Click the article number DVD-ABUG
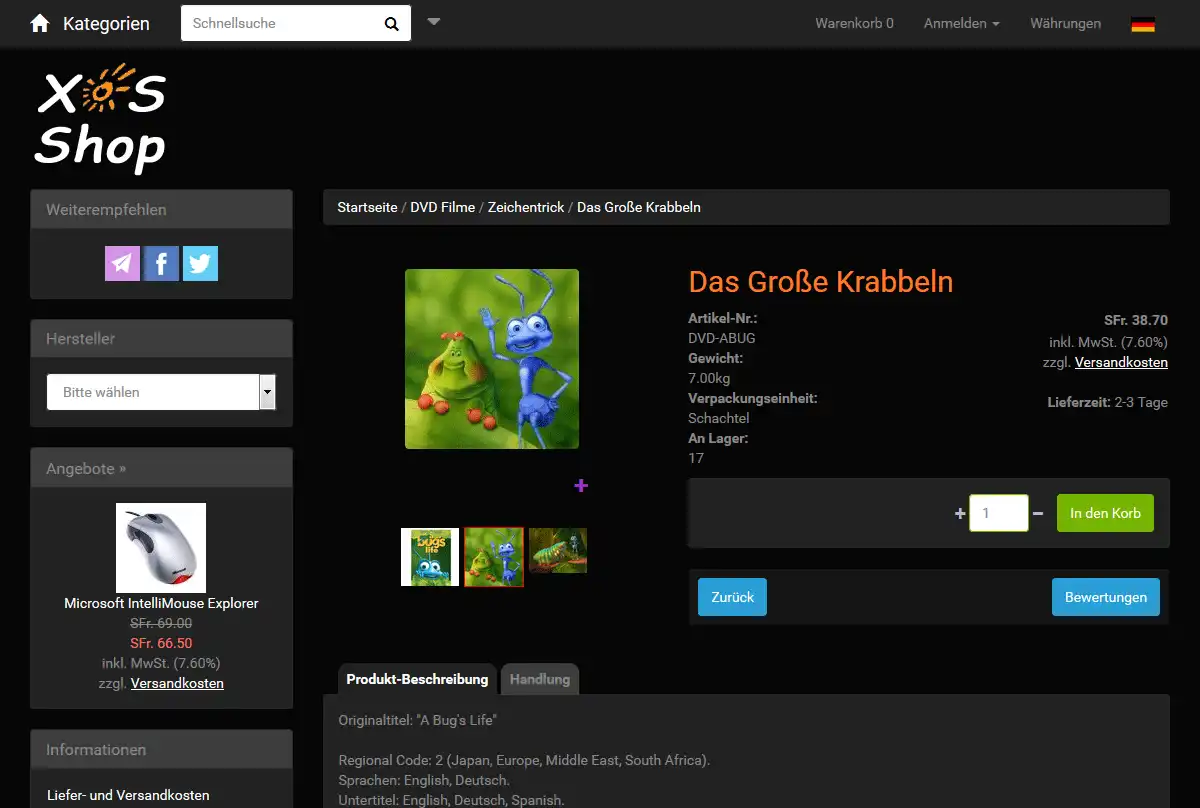 pos(722,338)
